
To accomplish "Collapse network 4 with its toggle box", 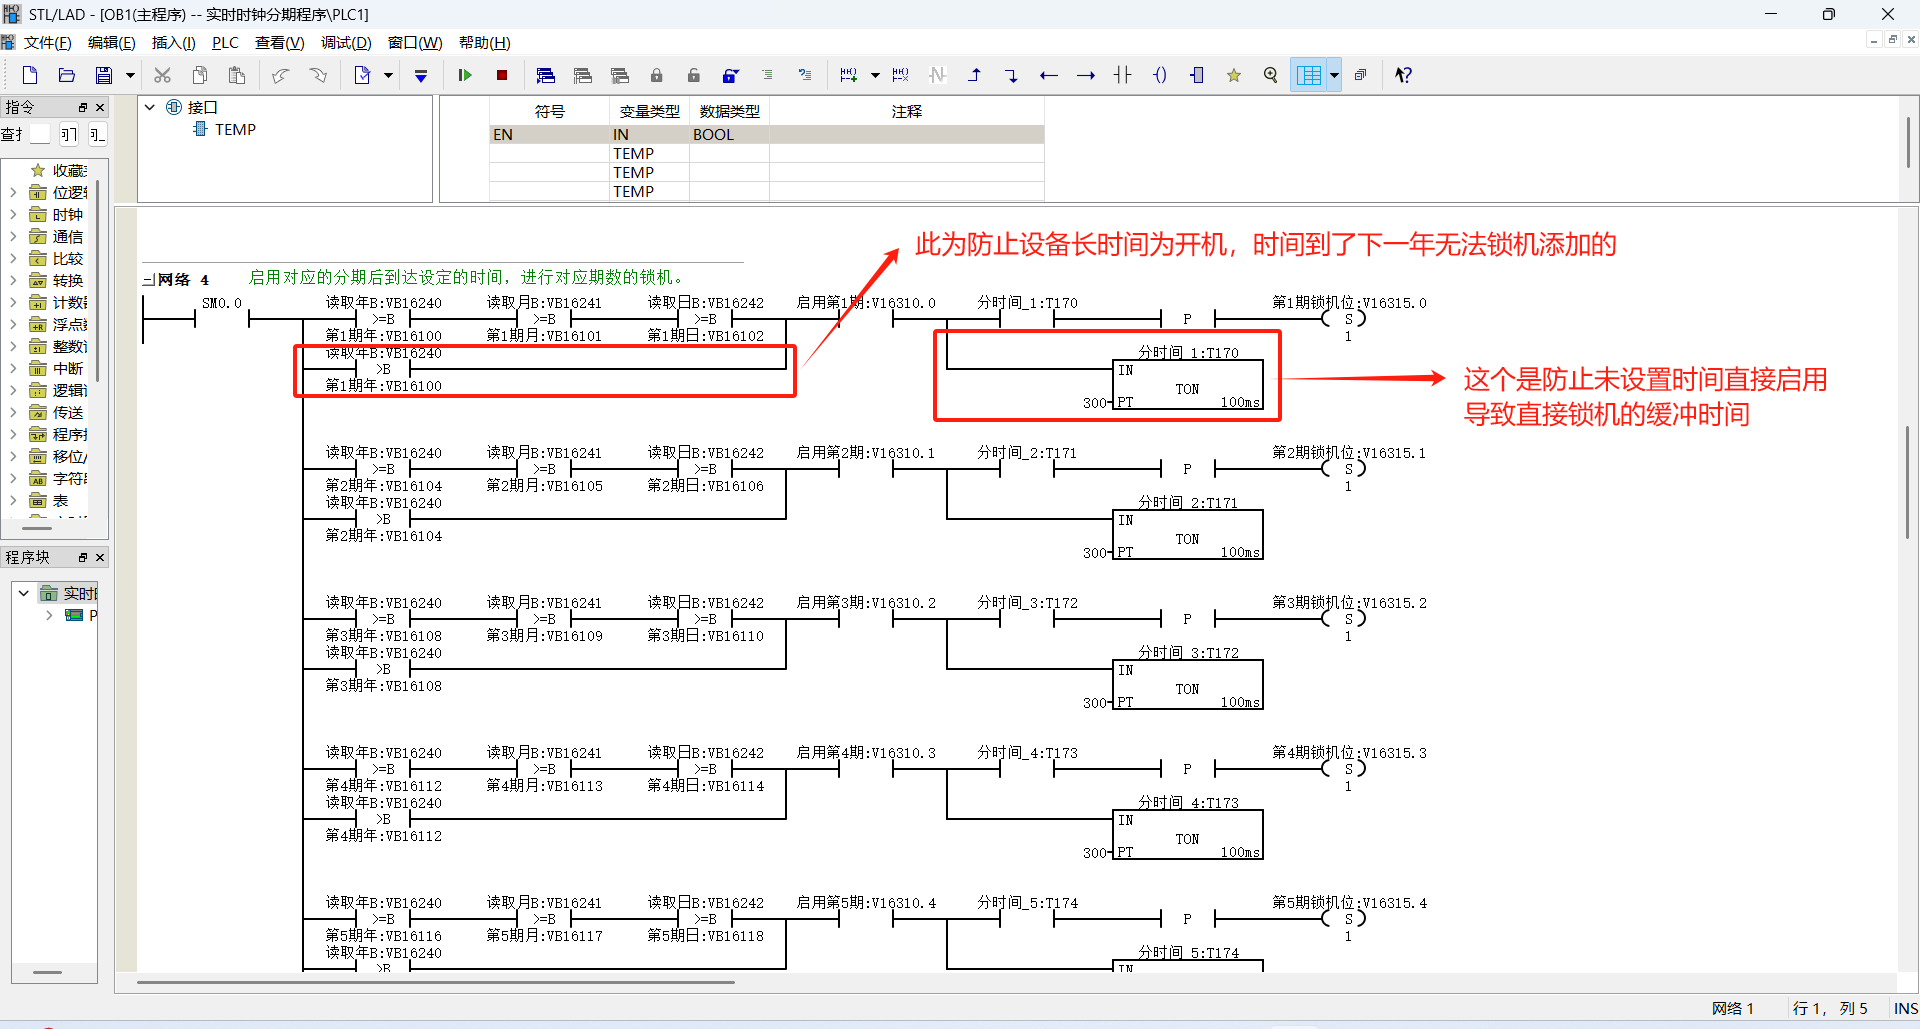I will 148,280.
